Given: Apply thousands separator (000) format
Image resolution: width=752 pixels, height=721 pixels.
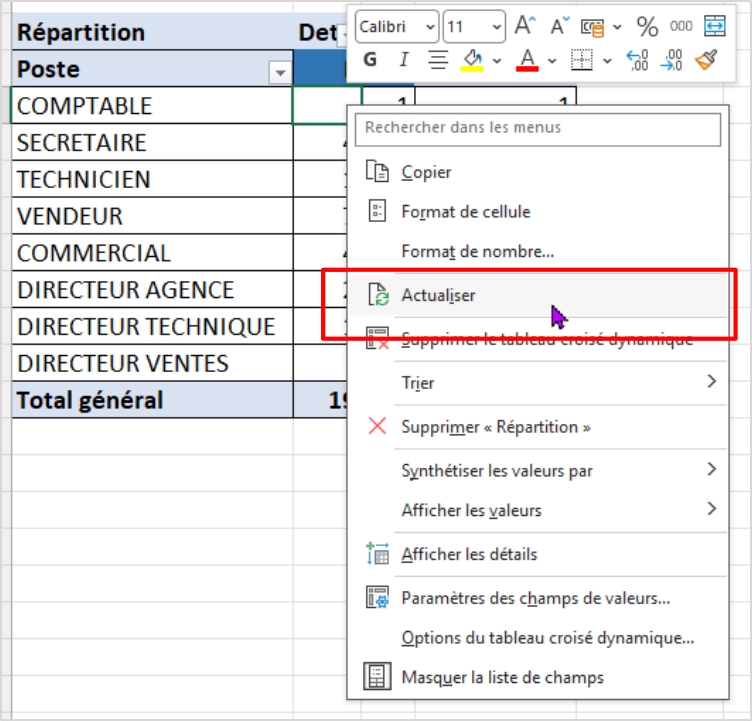Looking at the screenshot, I should pos(681,26).
